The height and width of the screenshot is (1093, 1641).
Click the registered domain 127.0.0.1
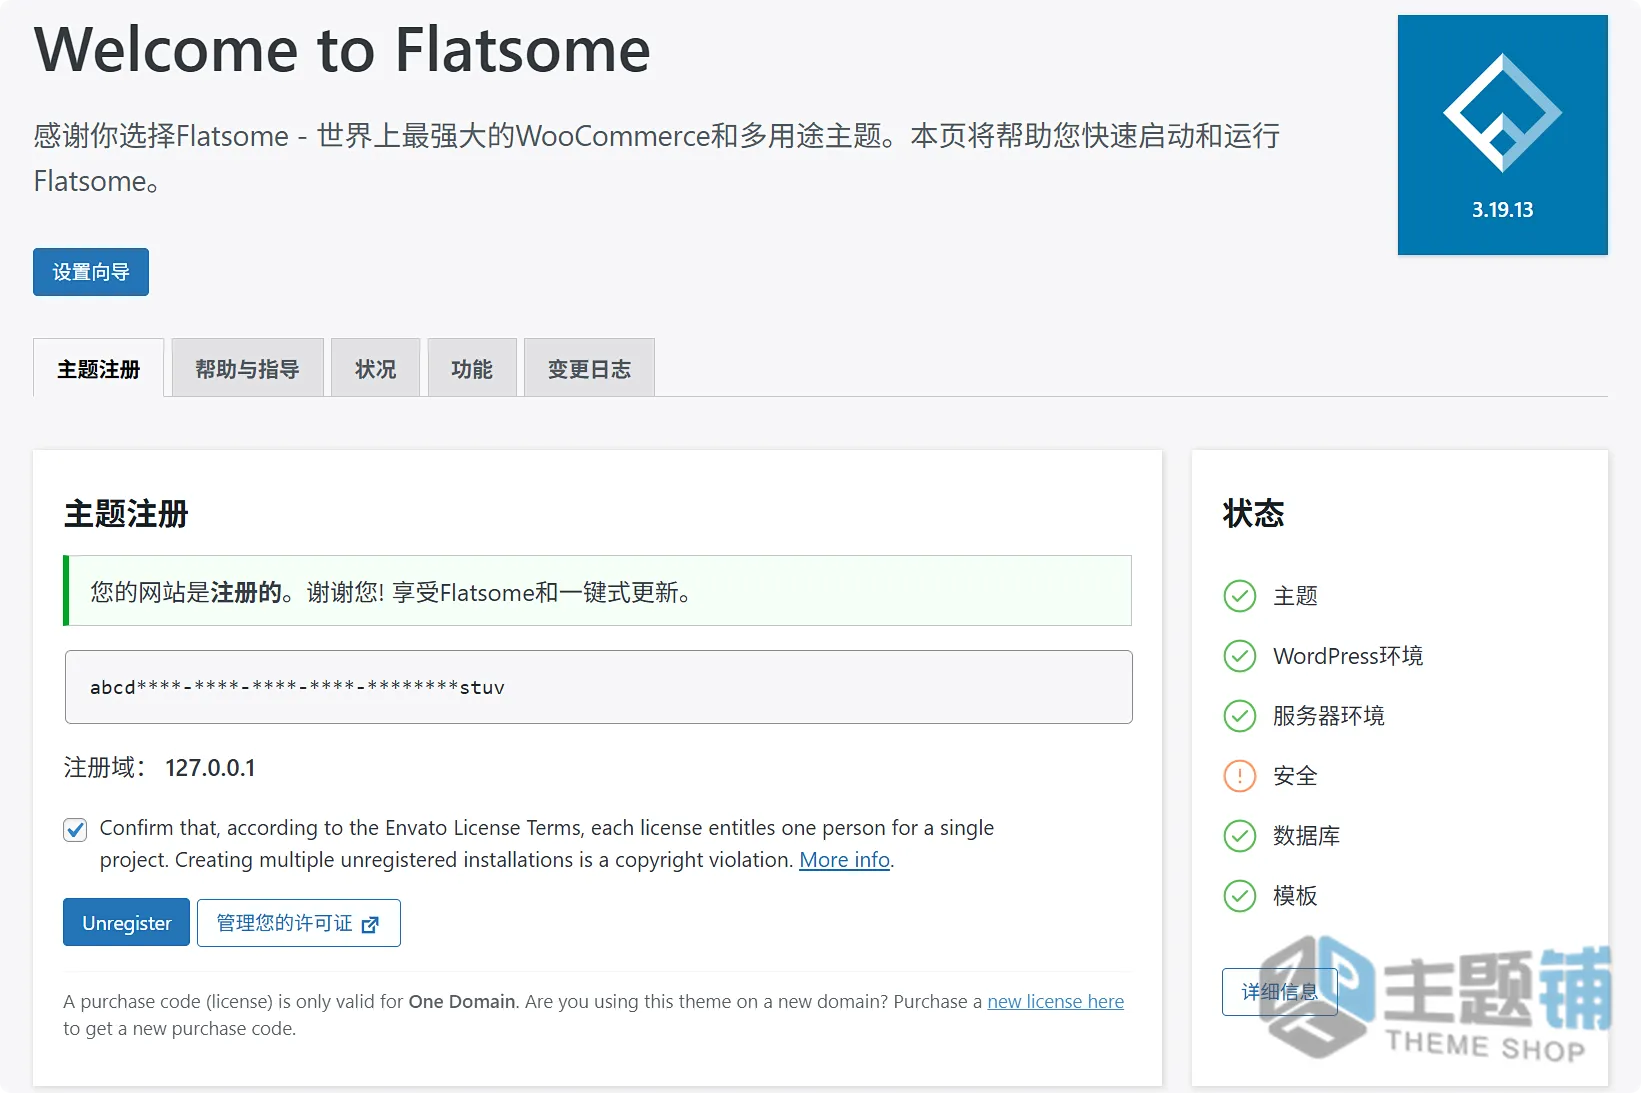pyautogui.click(x=210, y=768)
